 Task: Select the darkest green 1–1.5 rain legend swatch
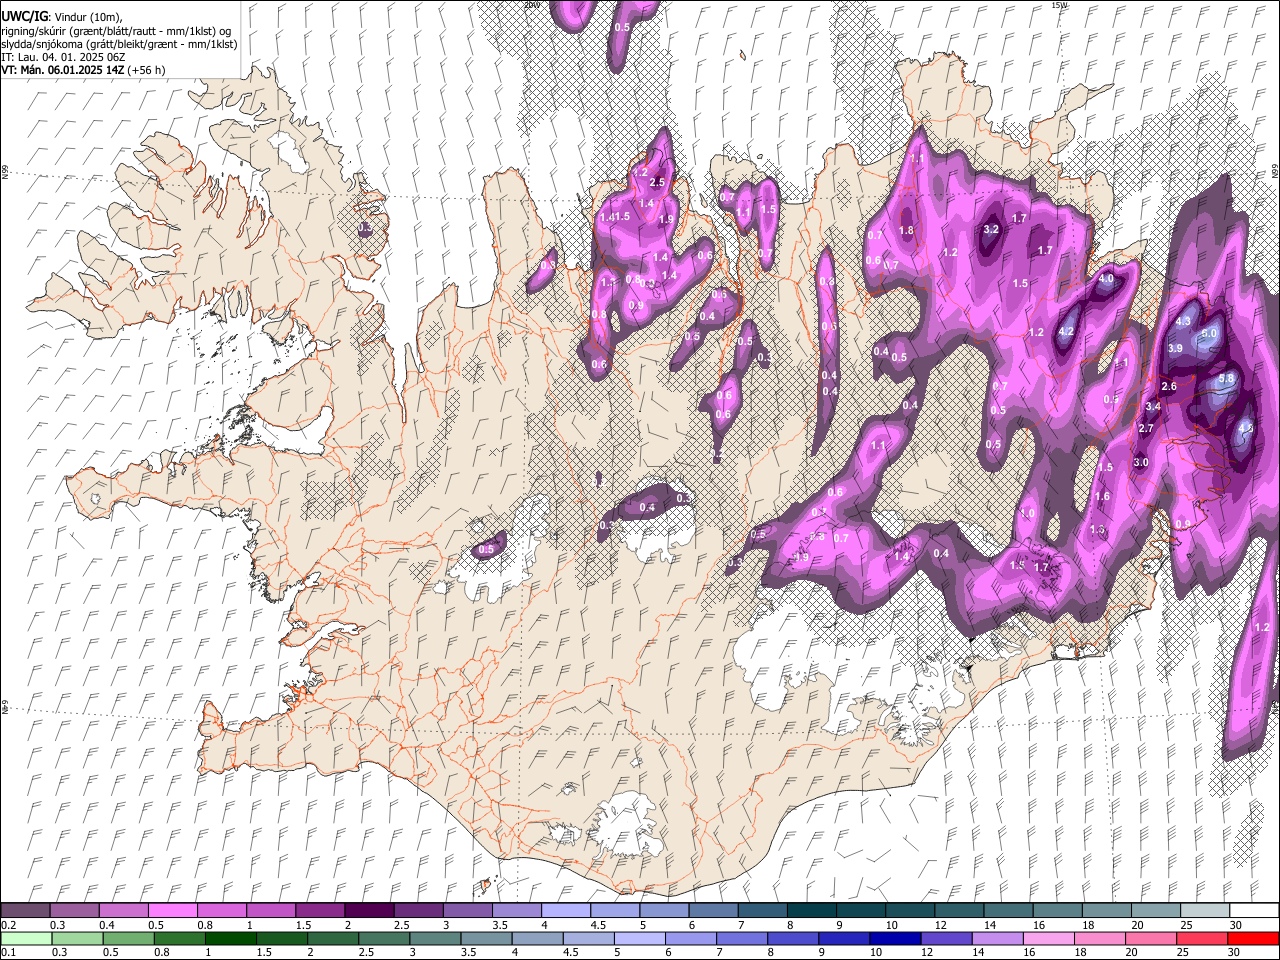coord(230,938)
